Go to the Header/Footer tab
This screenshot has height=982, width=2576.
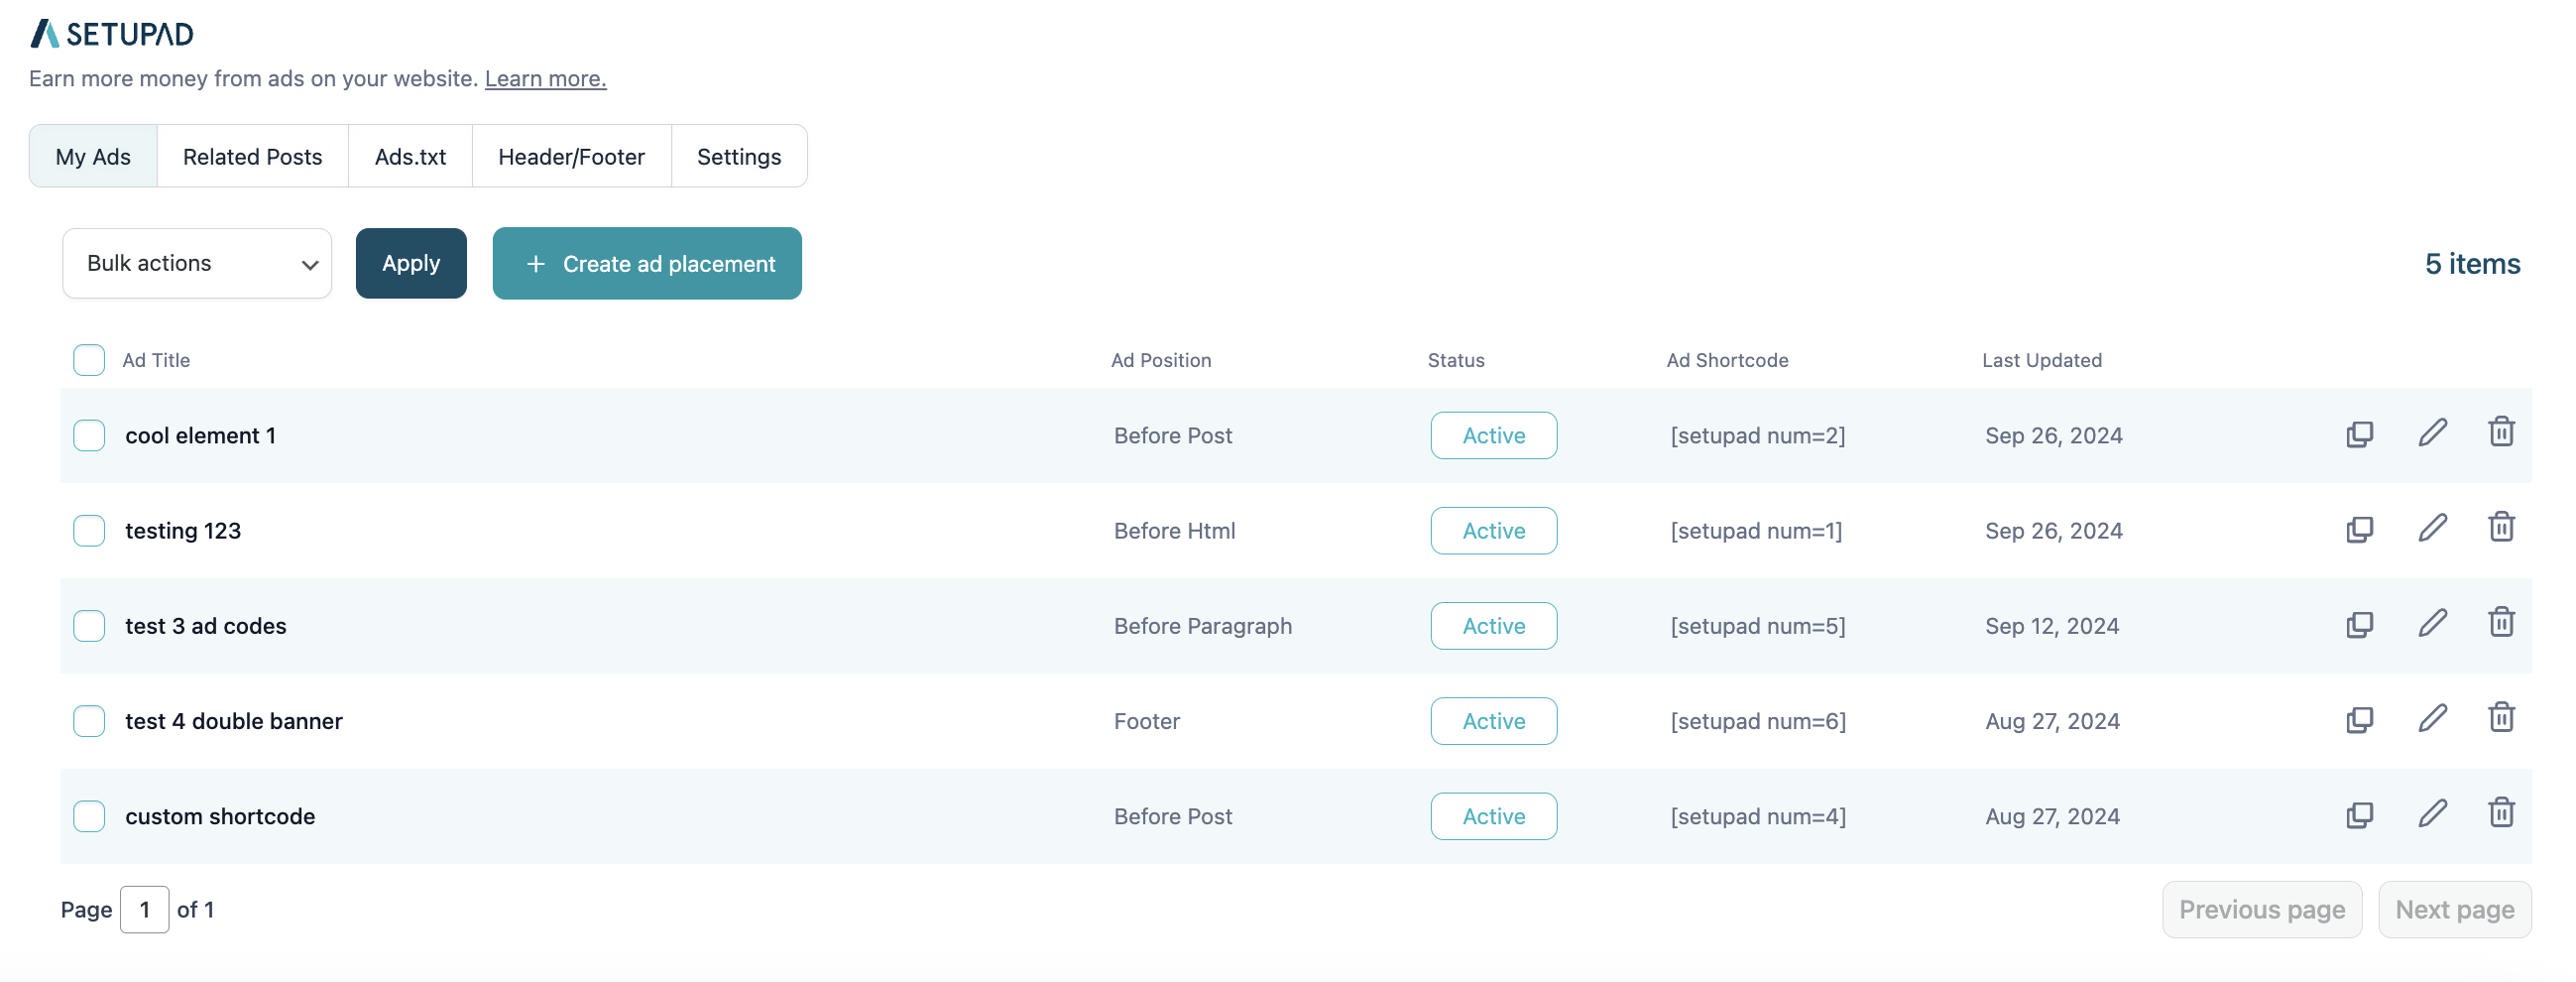coord(571,157)
